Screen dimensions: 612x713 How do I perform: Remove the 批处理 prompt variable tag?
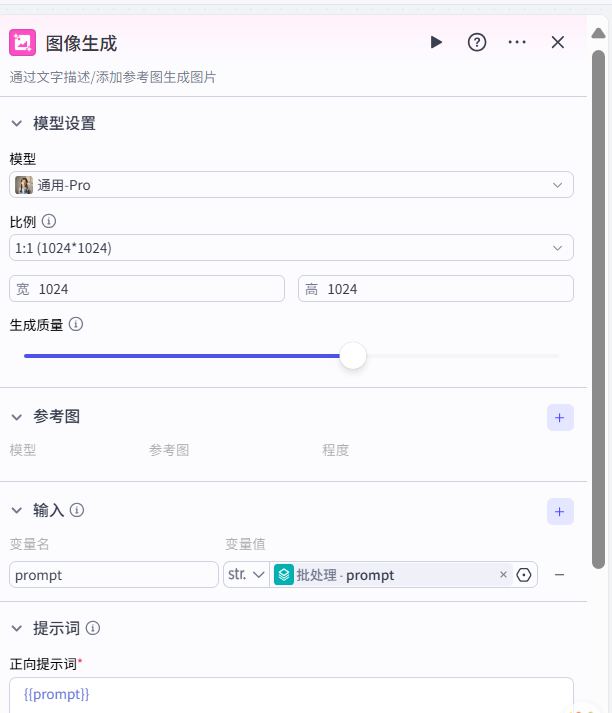(503, 575)
